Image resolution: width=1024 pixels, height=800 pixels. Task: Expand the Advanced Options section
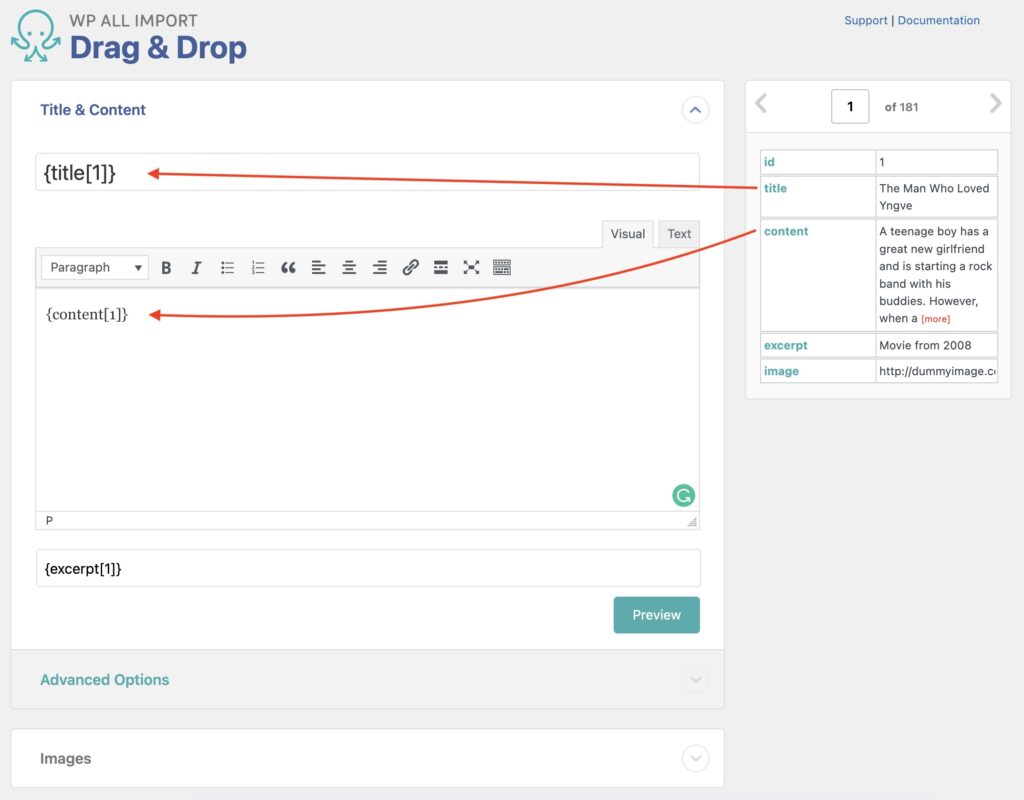pos(695,679)
